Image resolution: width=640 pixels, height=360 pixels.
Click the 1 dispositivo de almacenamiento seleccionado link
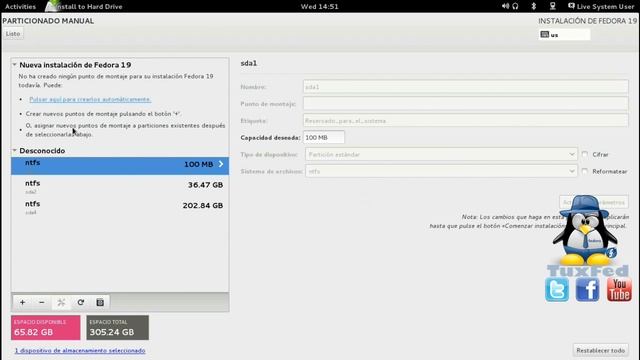[x=80, y=350]
